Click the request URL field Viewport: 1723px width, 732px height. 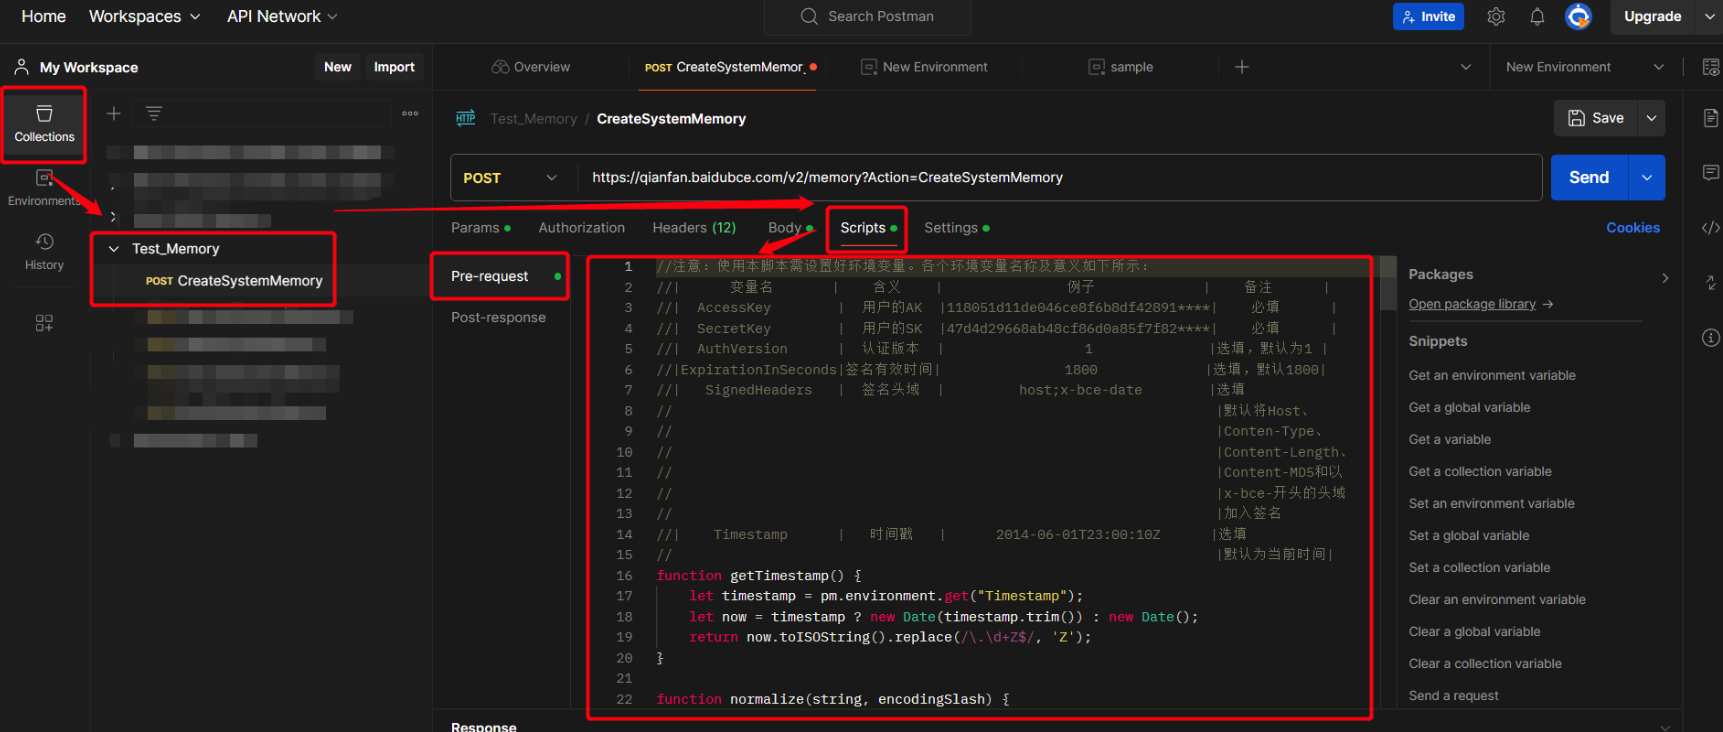click(x=1059, y=178)
